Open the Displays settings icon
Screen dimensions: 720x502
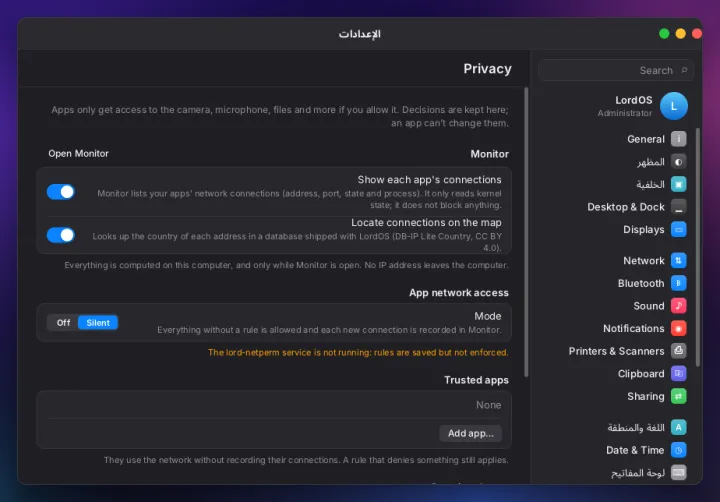[678, 229]
